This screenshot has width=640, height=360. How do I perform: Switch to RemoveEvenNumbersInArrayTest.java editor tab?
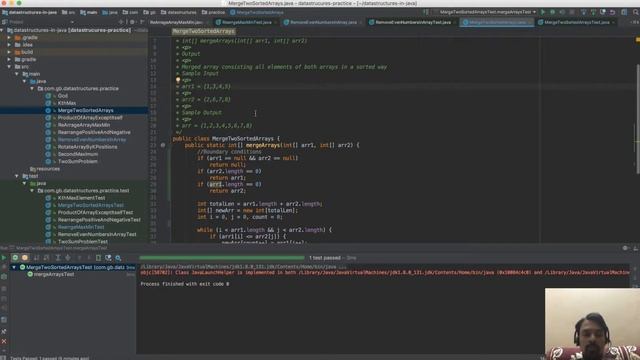click(x=412, y=22)
